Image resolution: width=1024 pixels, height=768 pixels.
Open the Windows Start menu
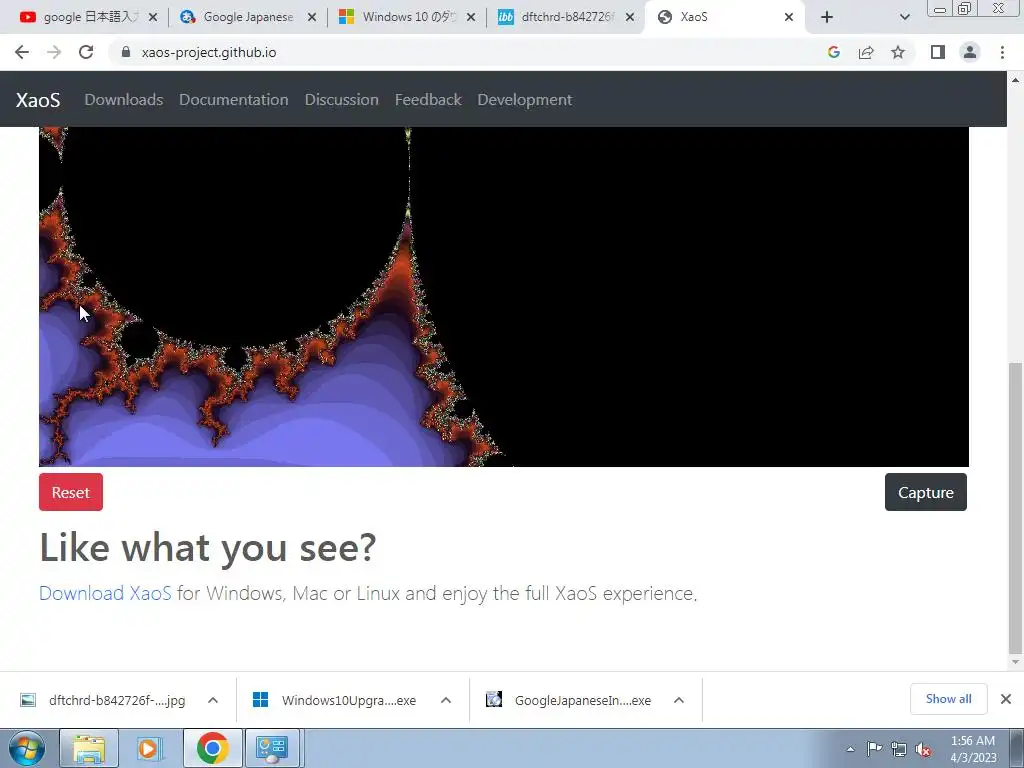pos(27,748)
